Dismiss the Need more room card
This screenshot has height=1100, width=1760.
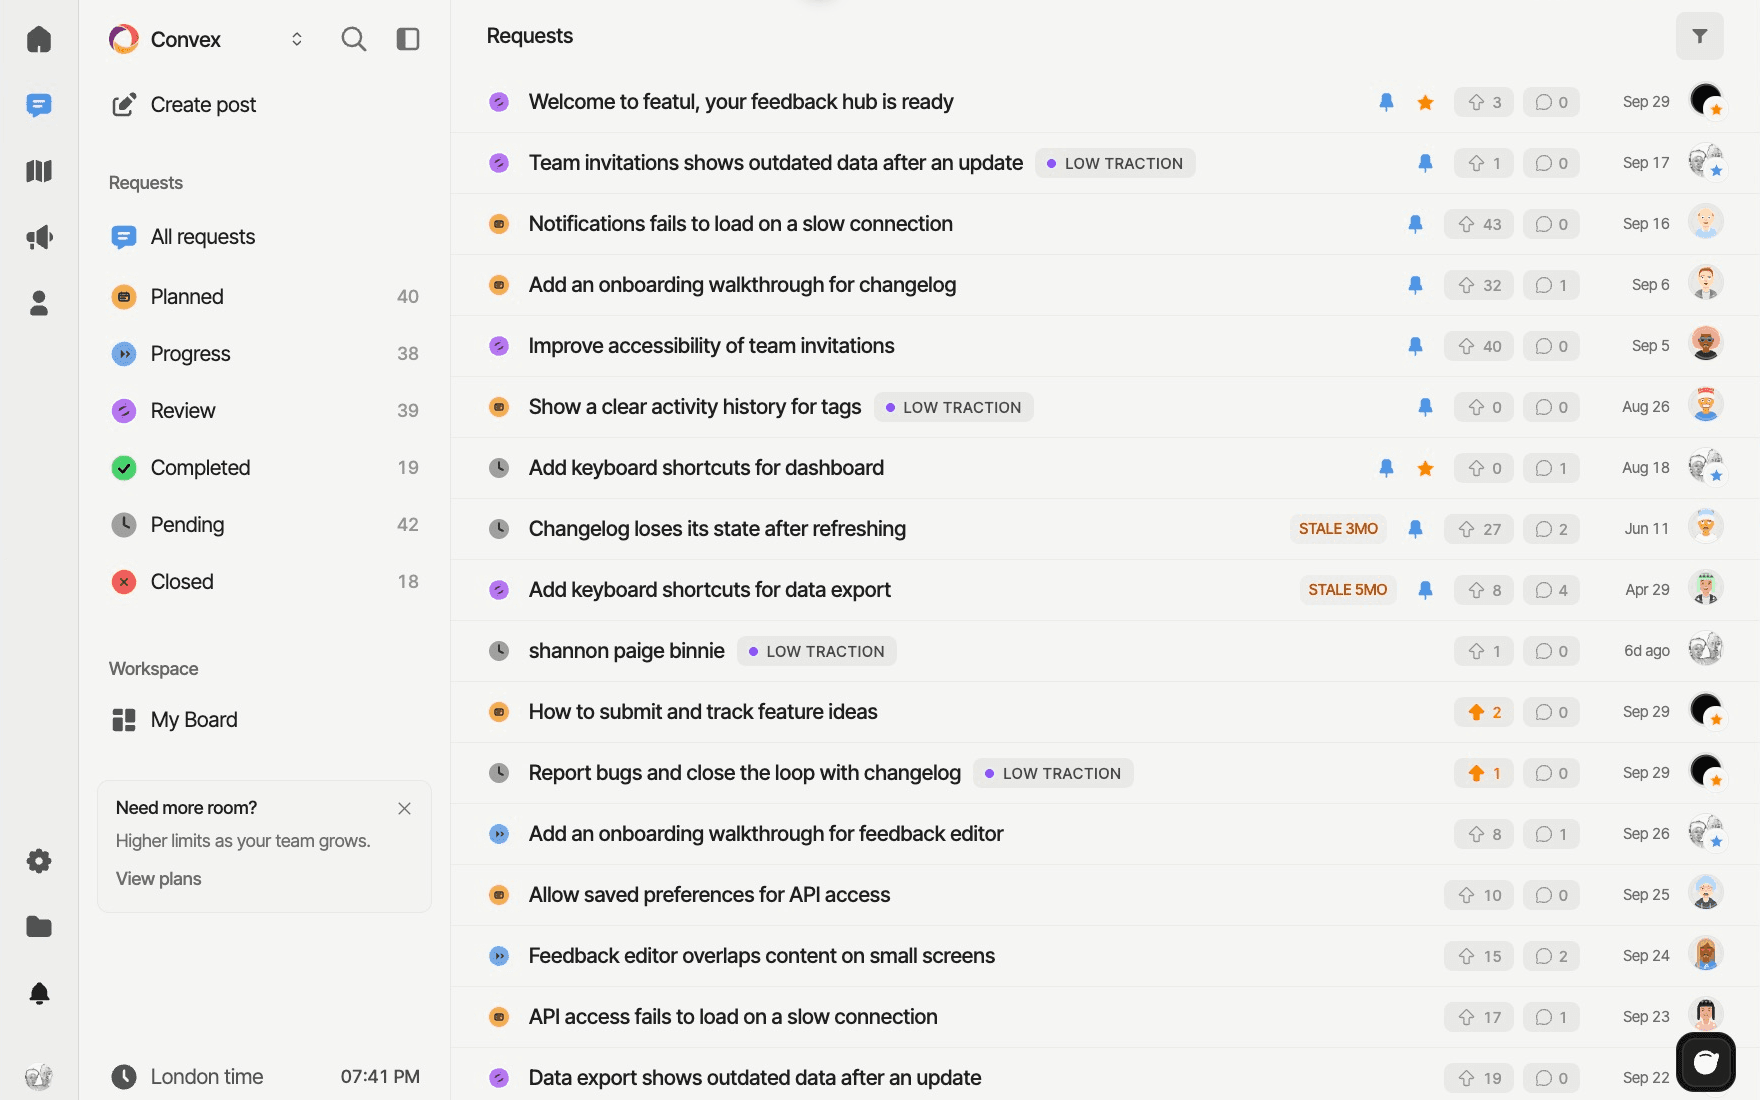(x=404, y=808)
